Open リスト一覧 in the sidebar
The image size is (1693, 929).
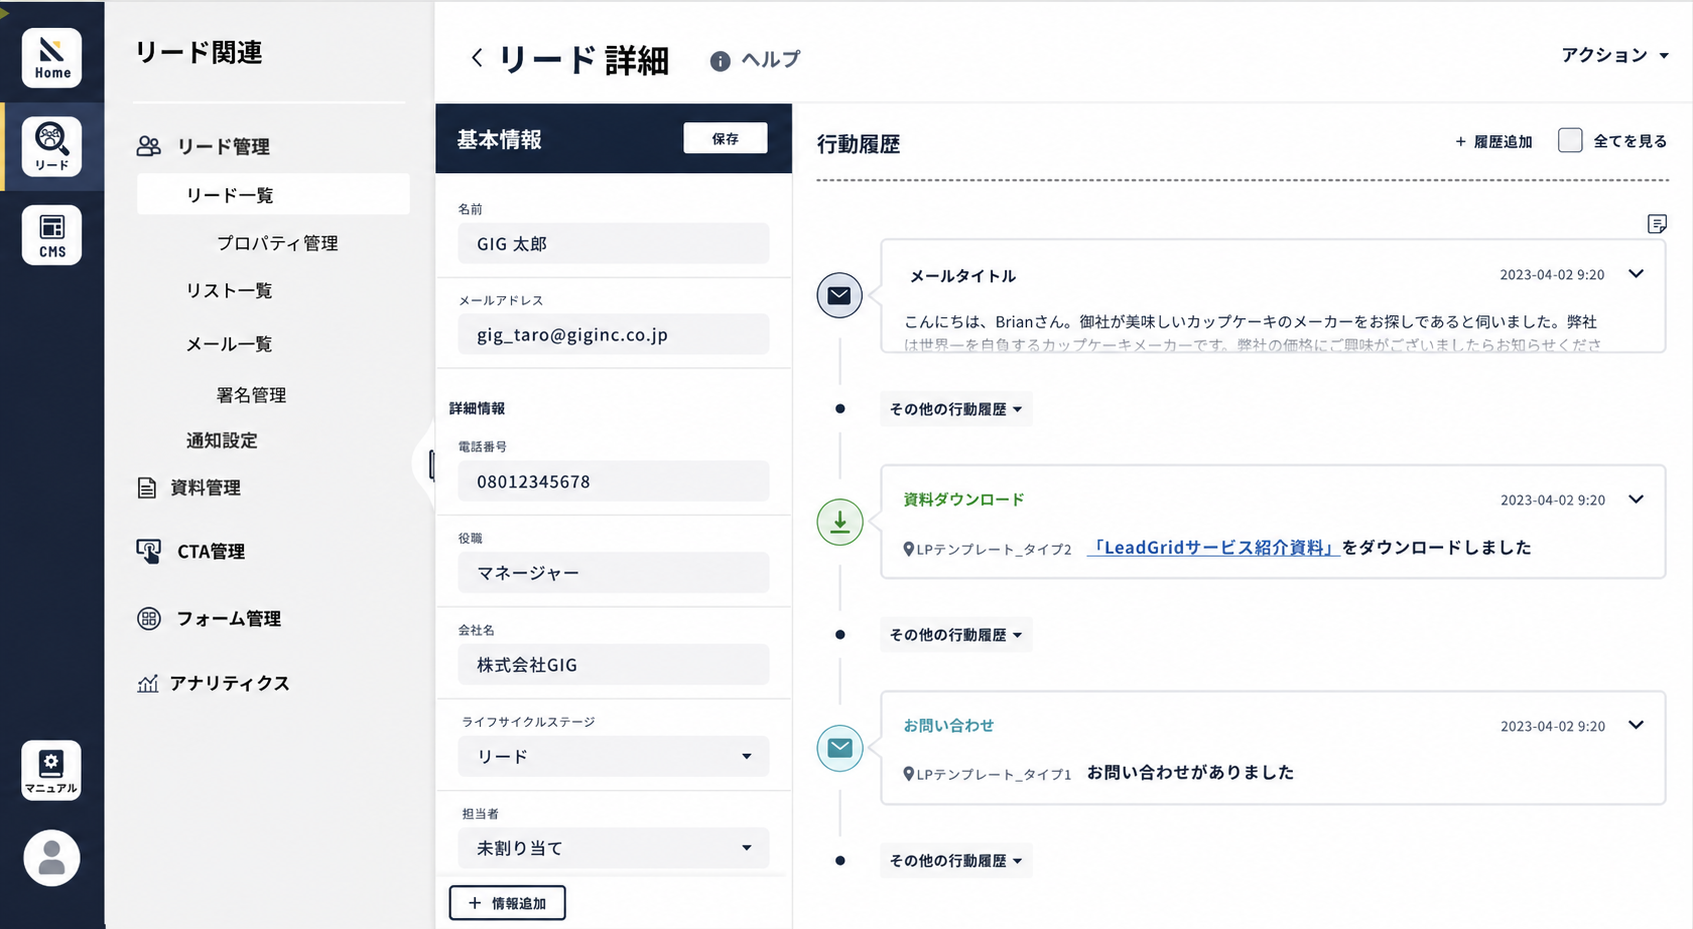[x=229, y=290]
